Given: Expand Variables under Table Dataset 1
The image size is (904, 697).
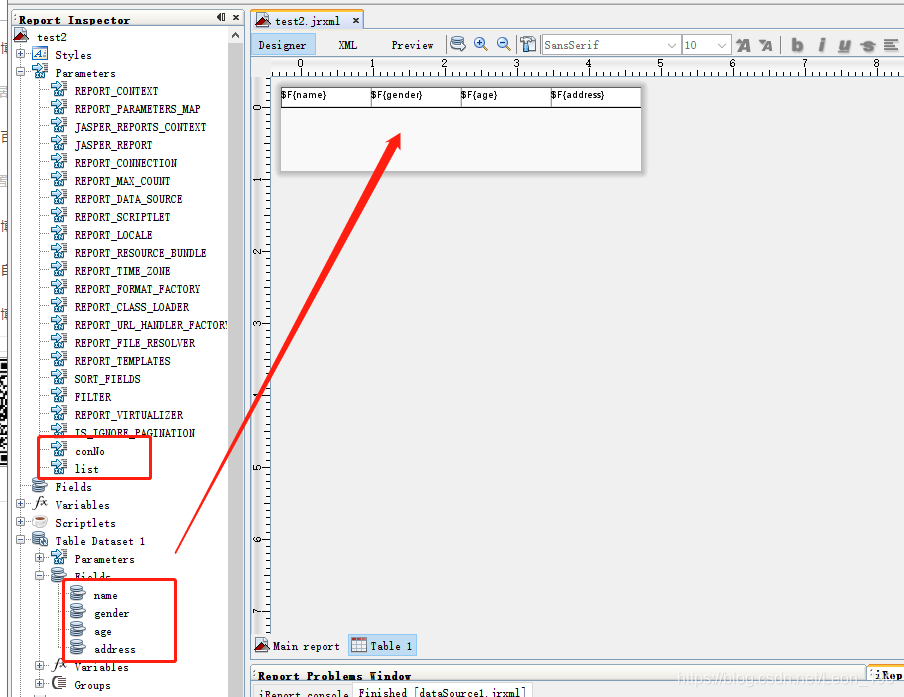Looking at the screenshot, I should [39, 666].
